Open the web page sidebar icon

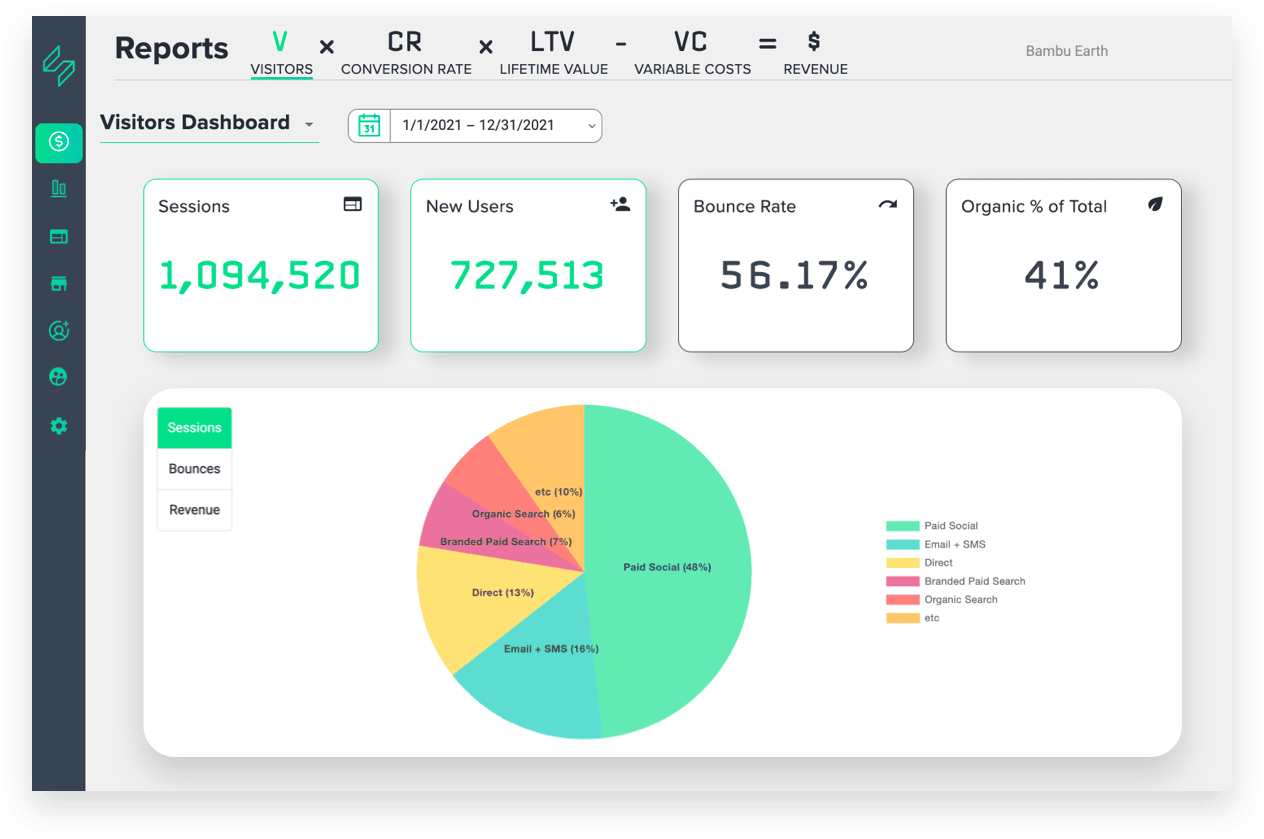(x=59, y=237)
